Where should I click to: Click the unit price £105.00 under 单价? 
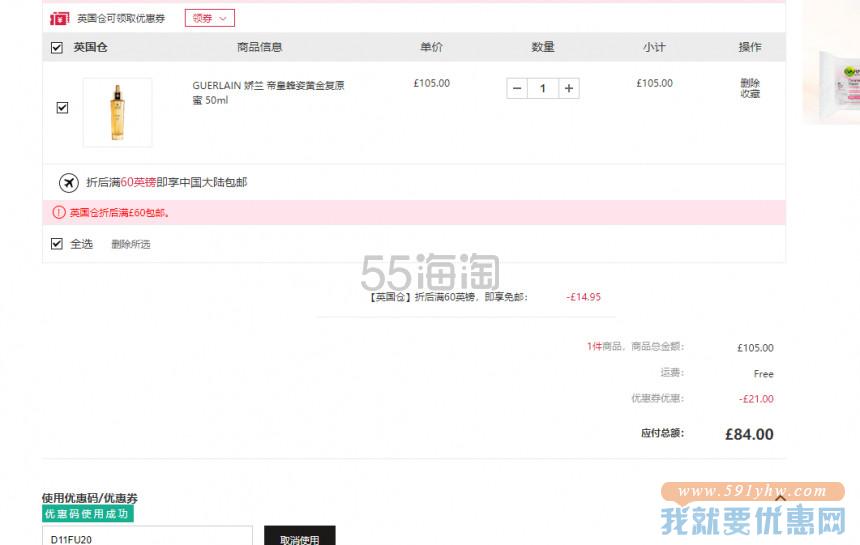(432, 83)
